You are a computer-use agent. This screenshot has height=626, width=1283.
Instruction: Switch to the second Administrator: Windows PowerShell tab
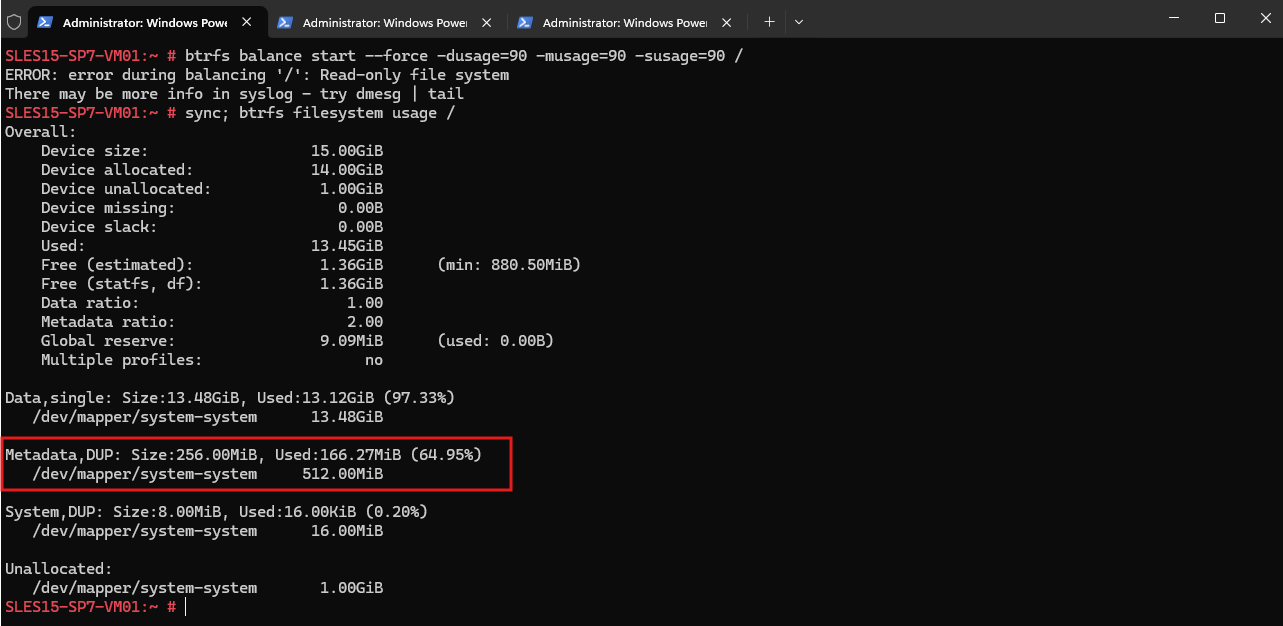(385, 22)
